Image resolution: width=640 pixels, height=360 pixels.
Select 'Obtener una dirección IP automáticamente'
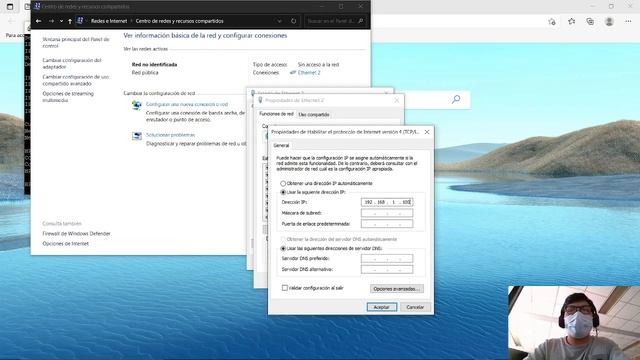pyautogui.click(x=327, y=183)
